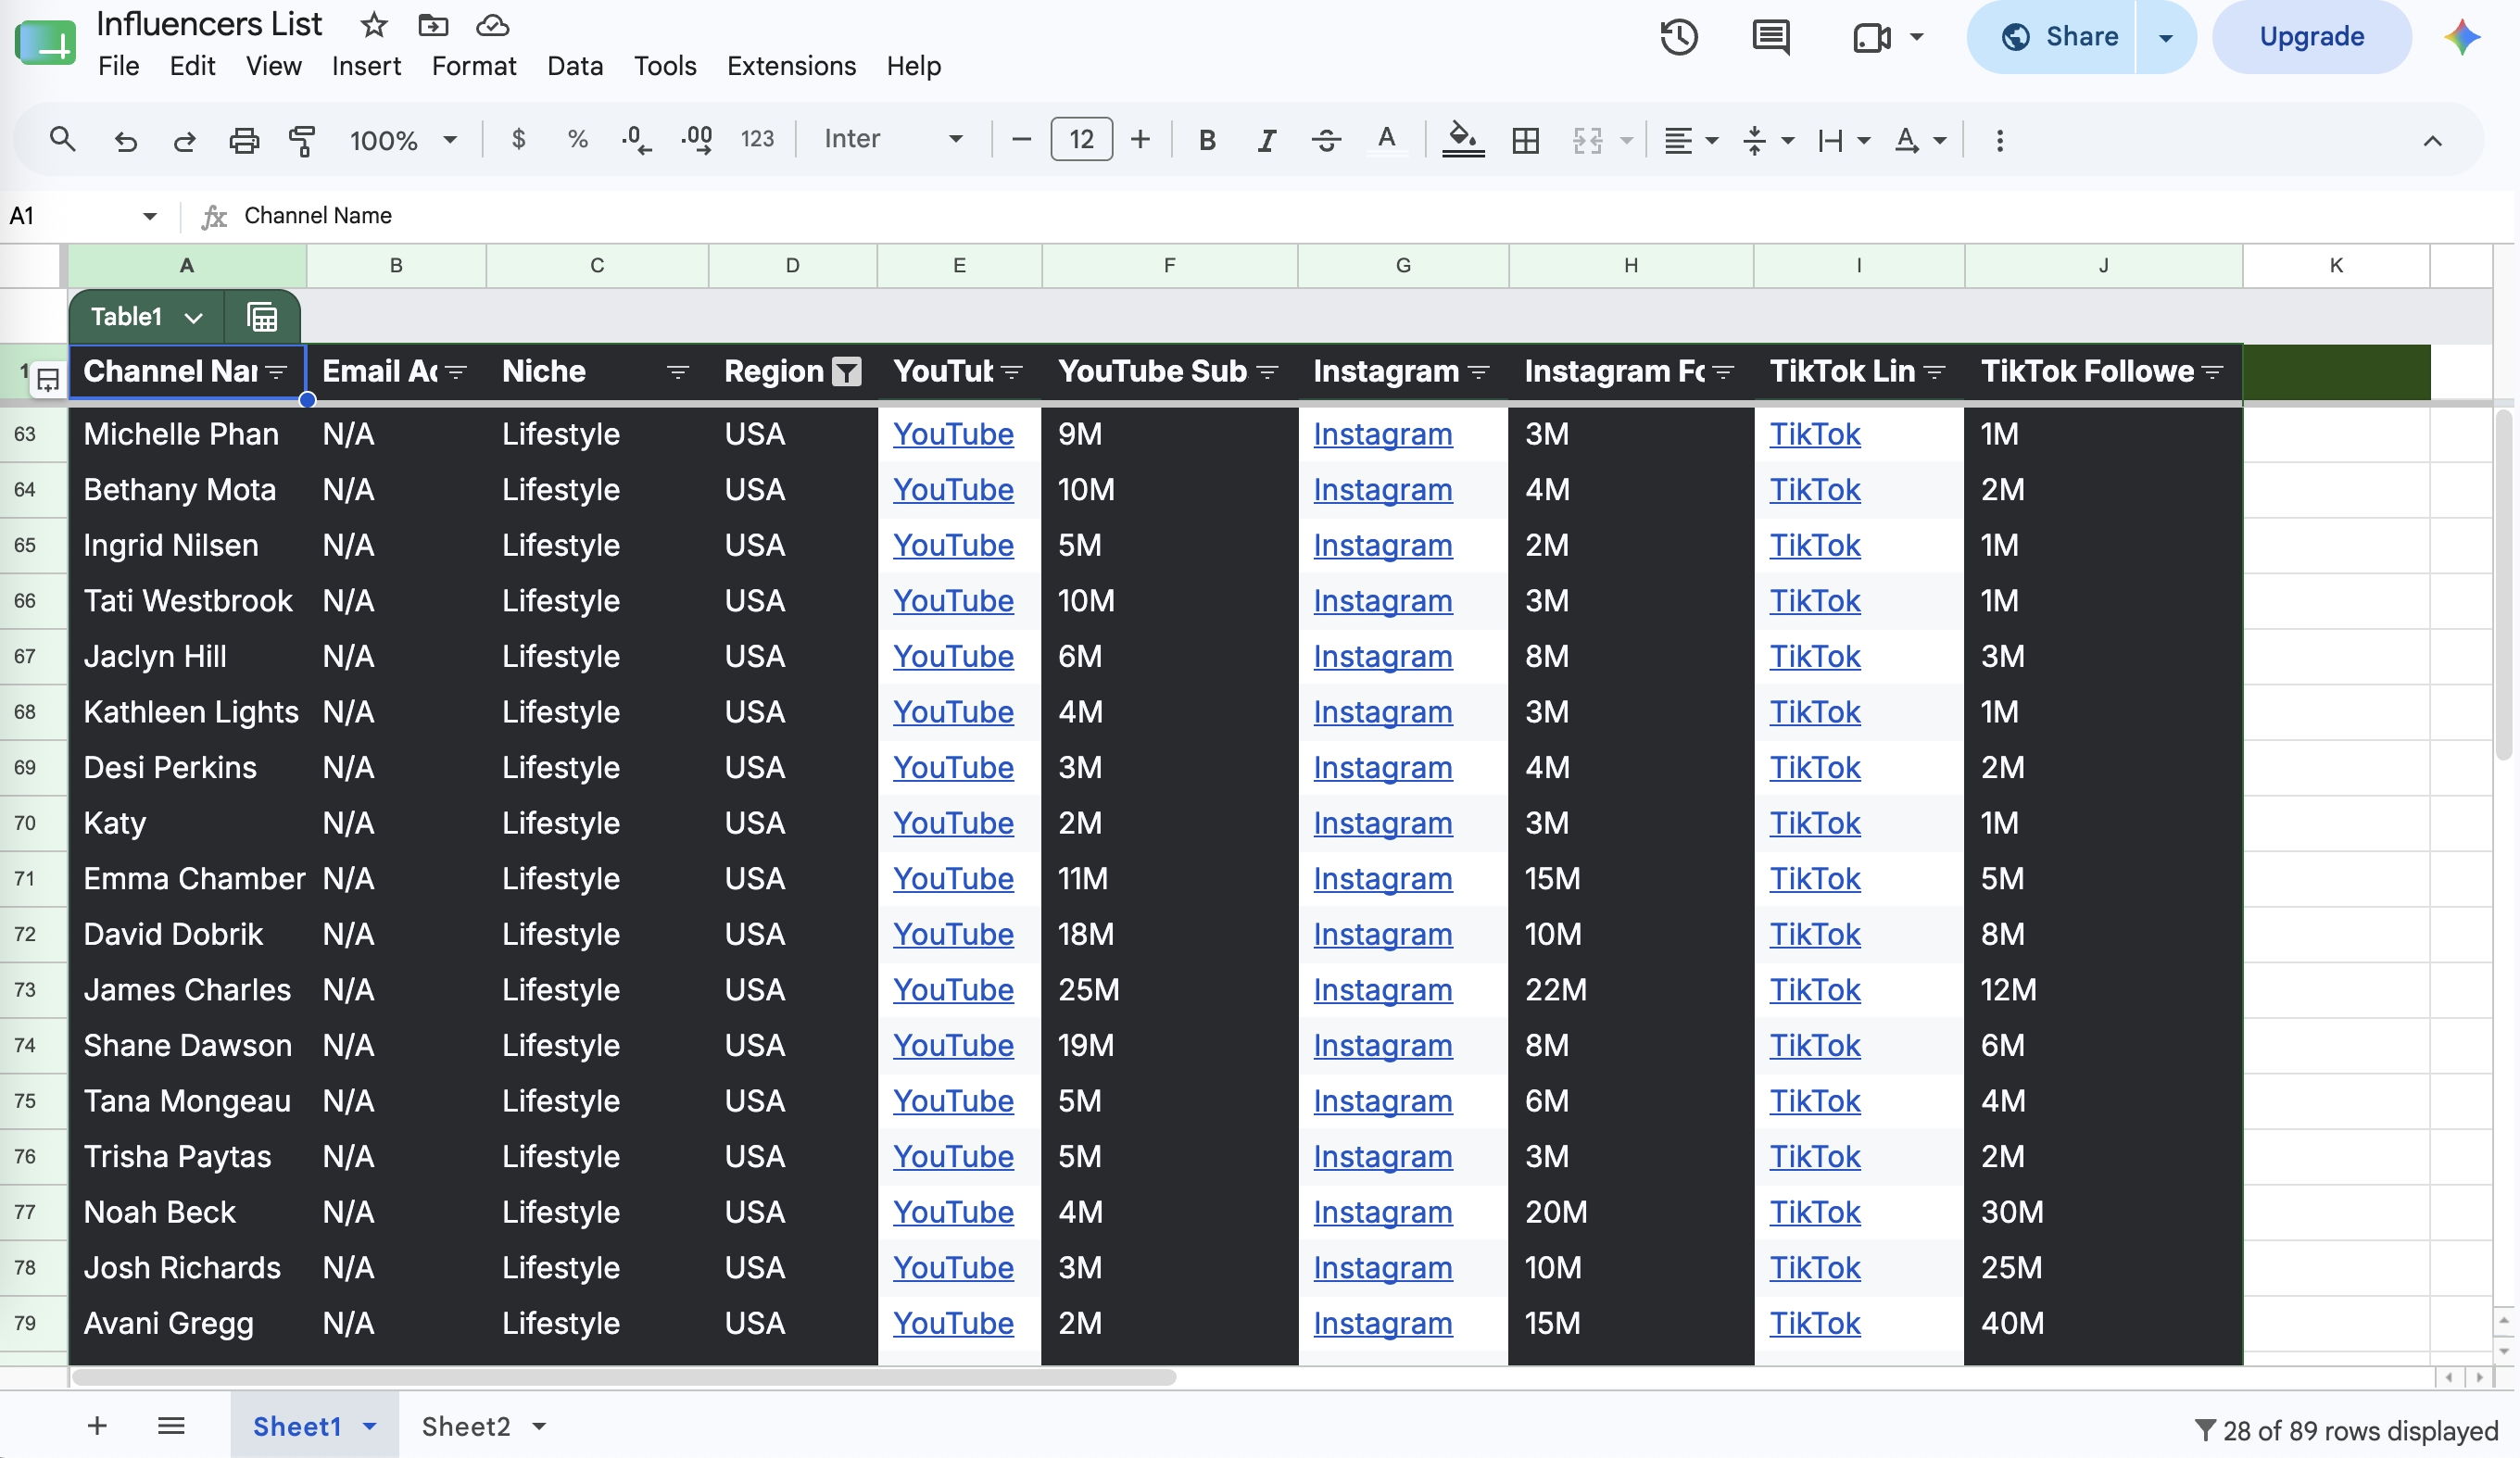Decrease decimal places
This screenshot has width=2520, height=1458.
pyautogui.click(x=636, y=139)
